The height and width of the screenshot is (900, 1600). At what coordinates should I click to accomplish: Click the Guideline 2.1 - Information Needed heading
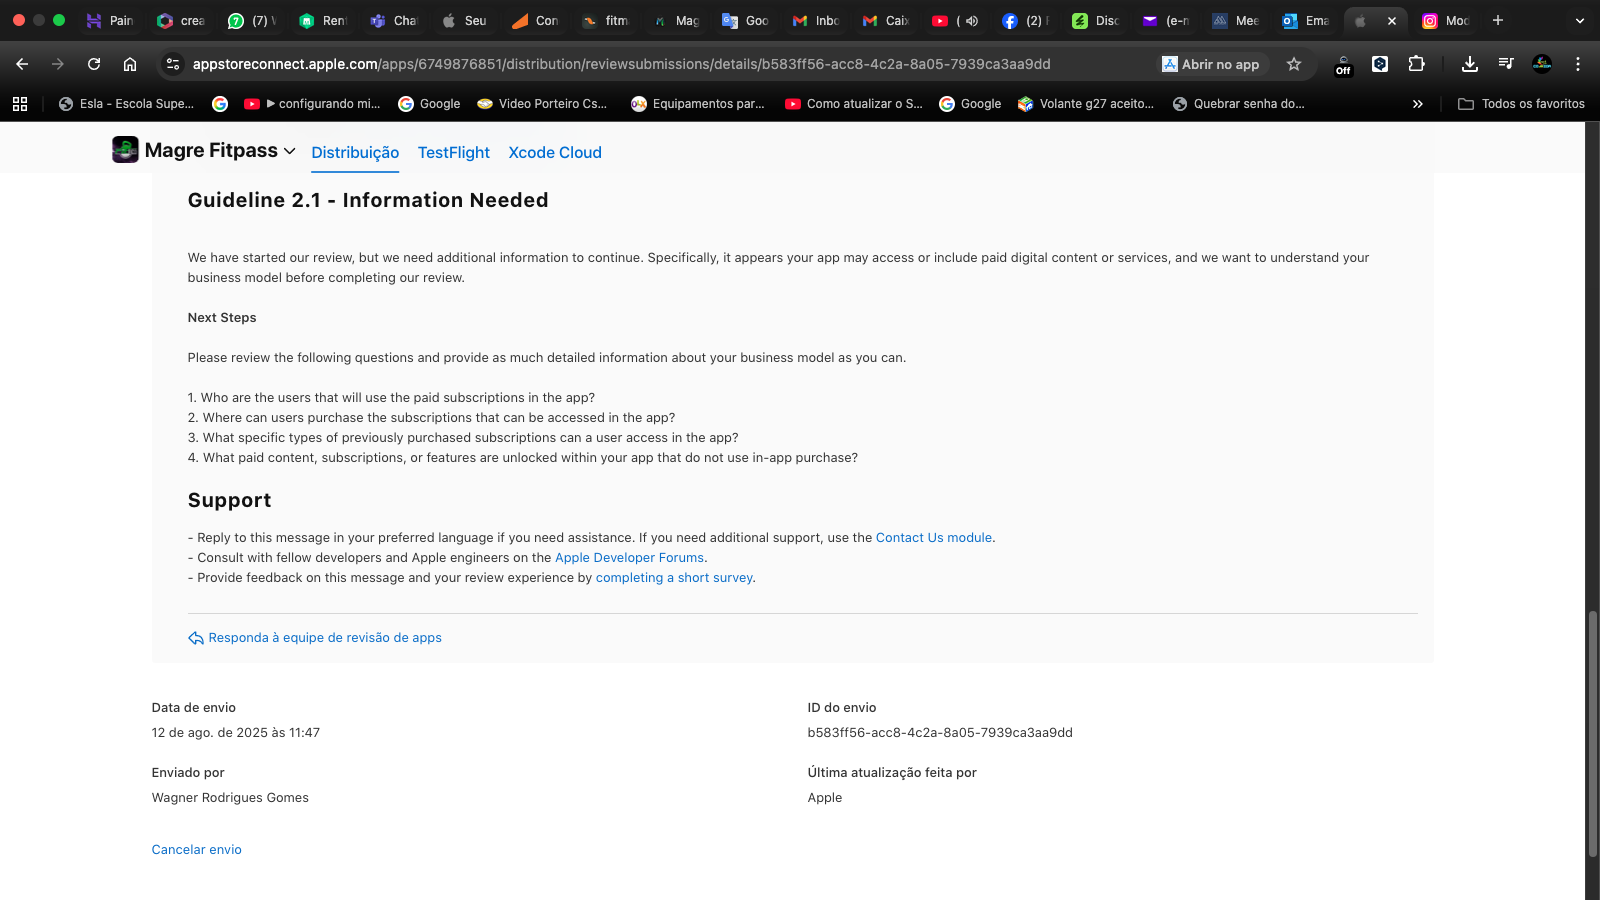pos(368,200)
